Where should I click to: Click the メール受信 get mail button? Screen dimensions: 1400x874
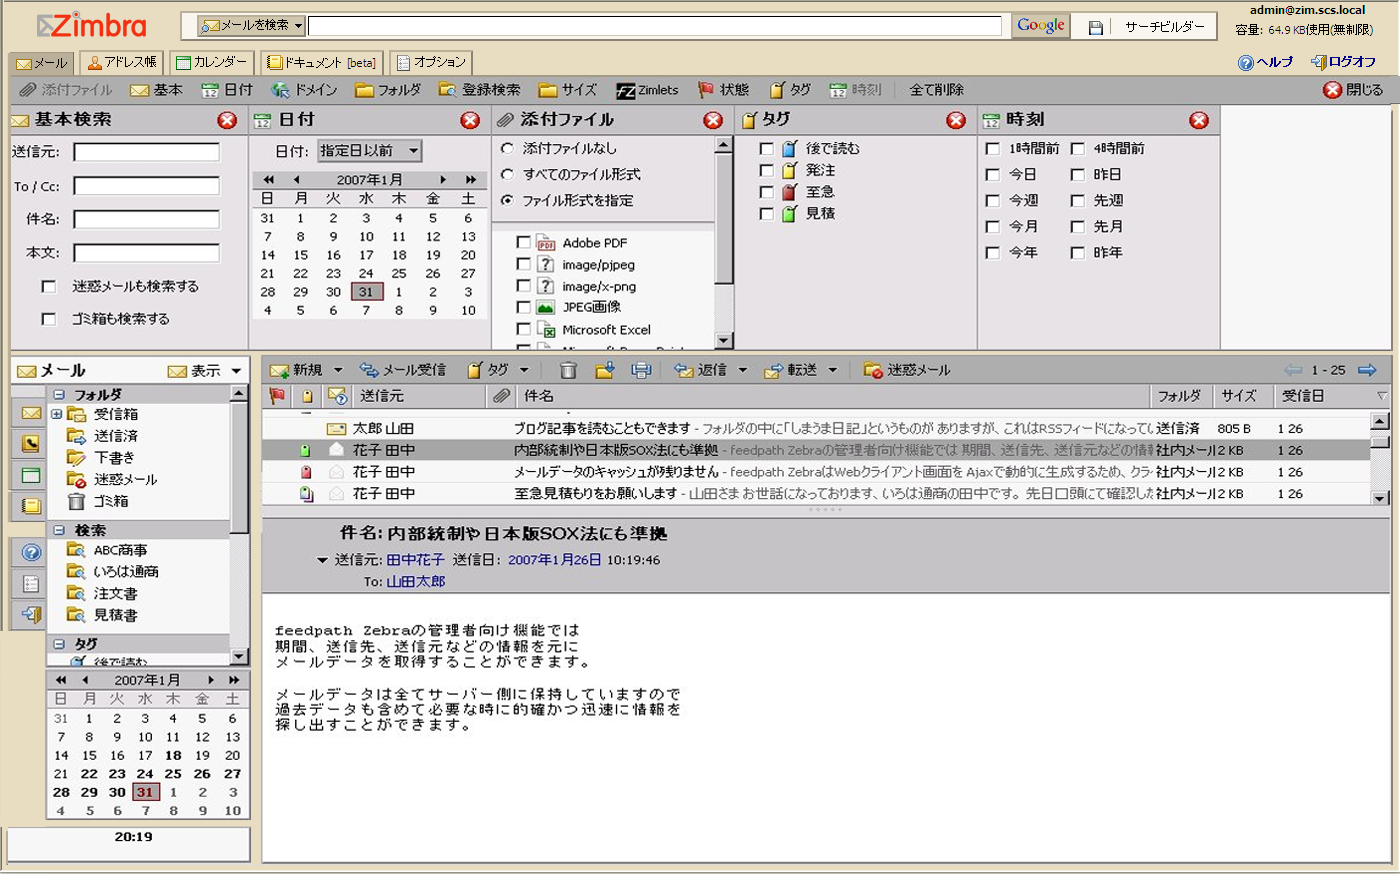coord(403,370)
